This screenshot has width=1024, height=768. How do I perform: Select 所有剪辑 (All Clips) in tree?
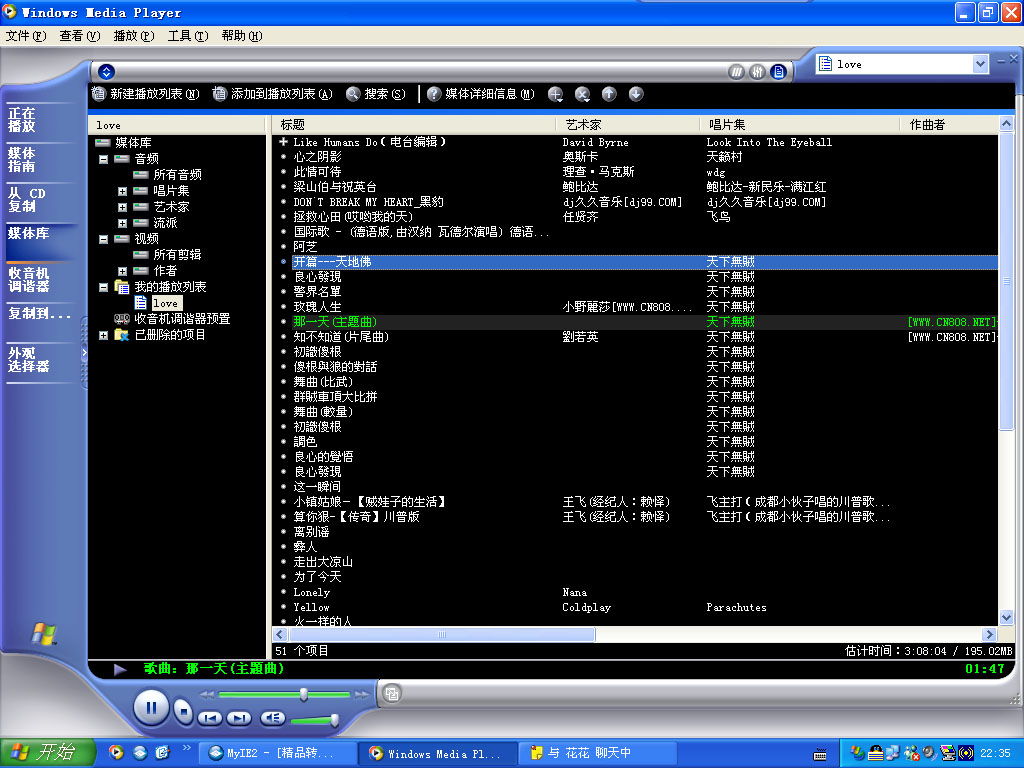coord(177,255)
